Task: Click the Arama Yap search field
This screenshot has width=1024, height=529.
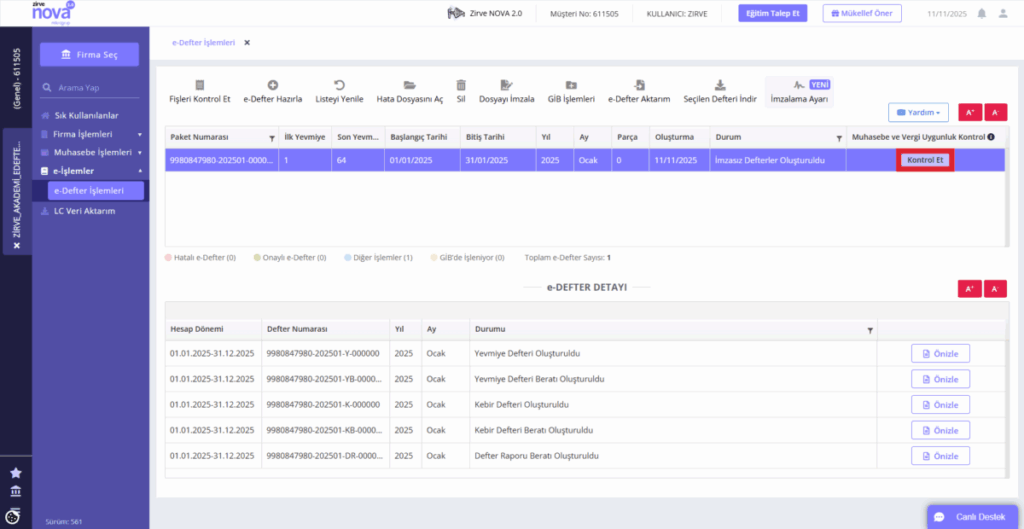Action: click(89, 88)
